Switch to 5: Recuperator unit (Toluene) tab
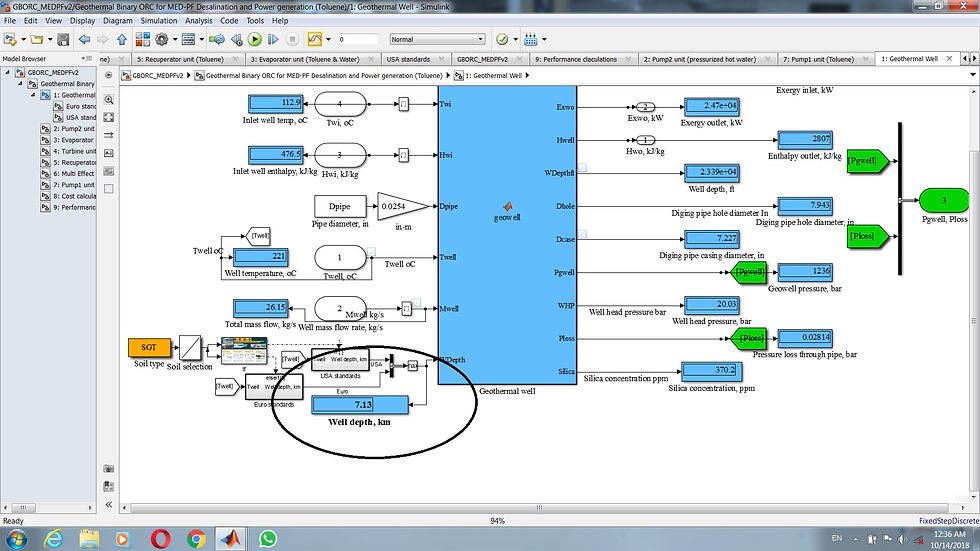Viewport: 980px width, 551px height. tap(180, 59)
